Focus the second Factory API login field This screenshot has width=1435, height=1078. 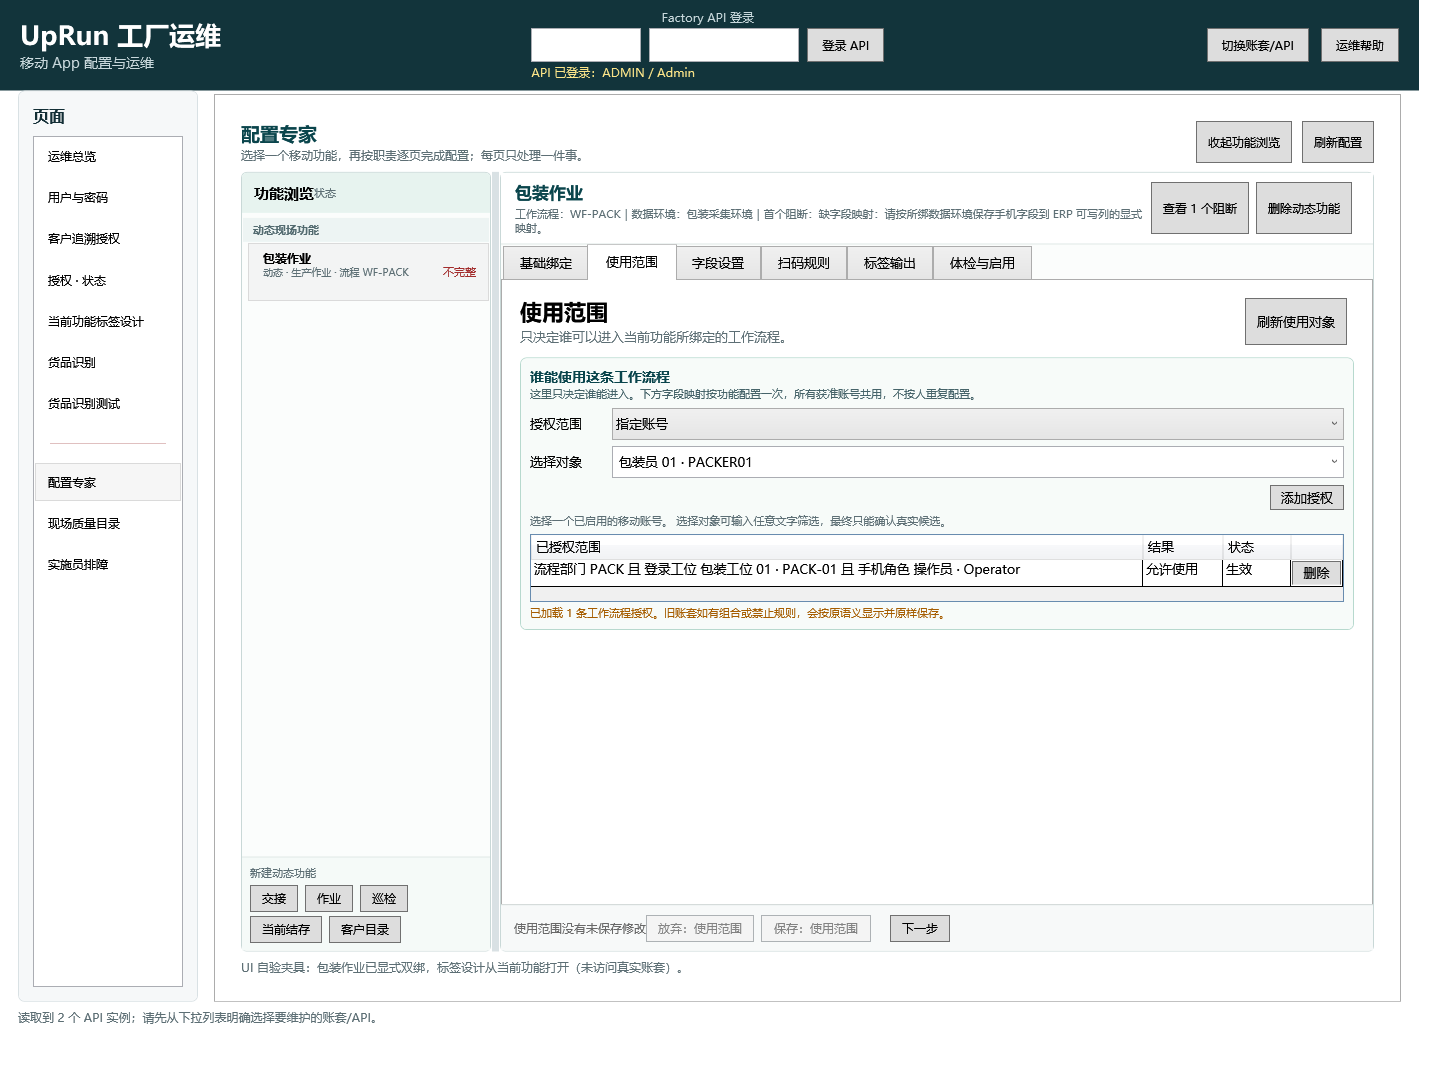coord(724,45)
